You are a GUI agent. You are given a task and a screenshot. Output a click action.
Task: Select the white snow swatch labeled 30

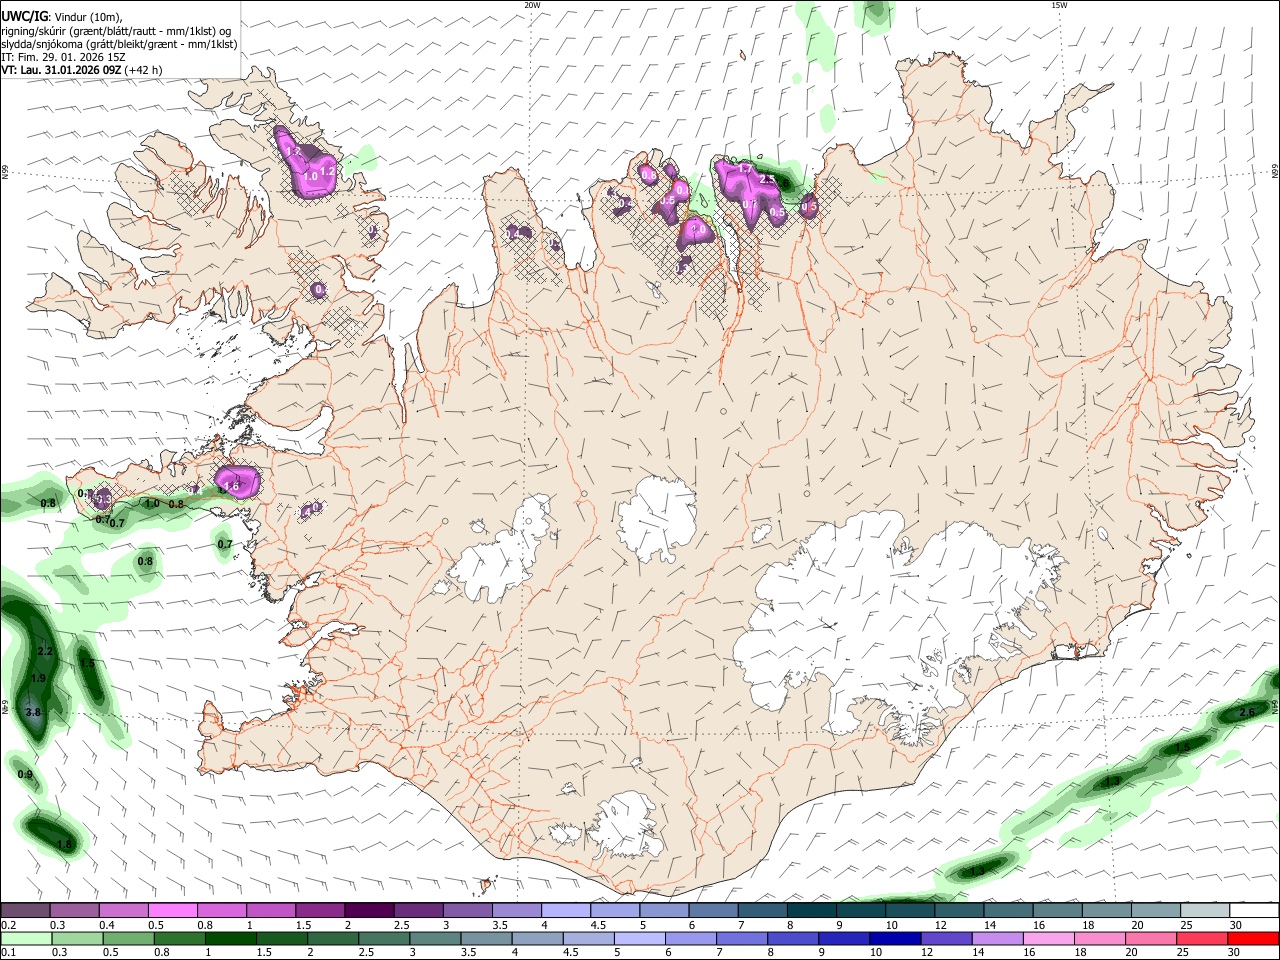tap(1254, 910)
